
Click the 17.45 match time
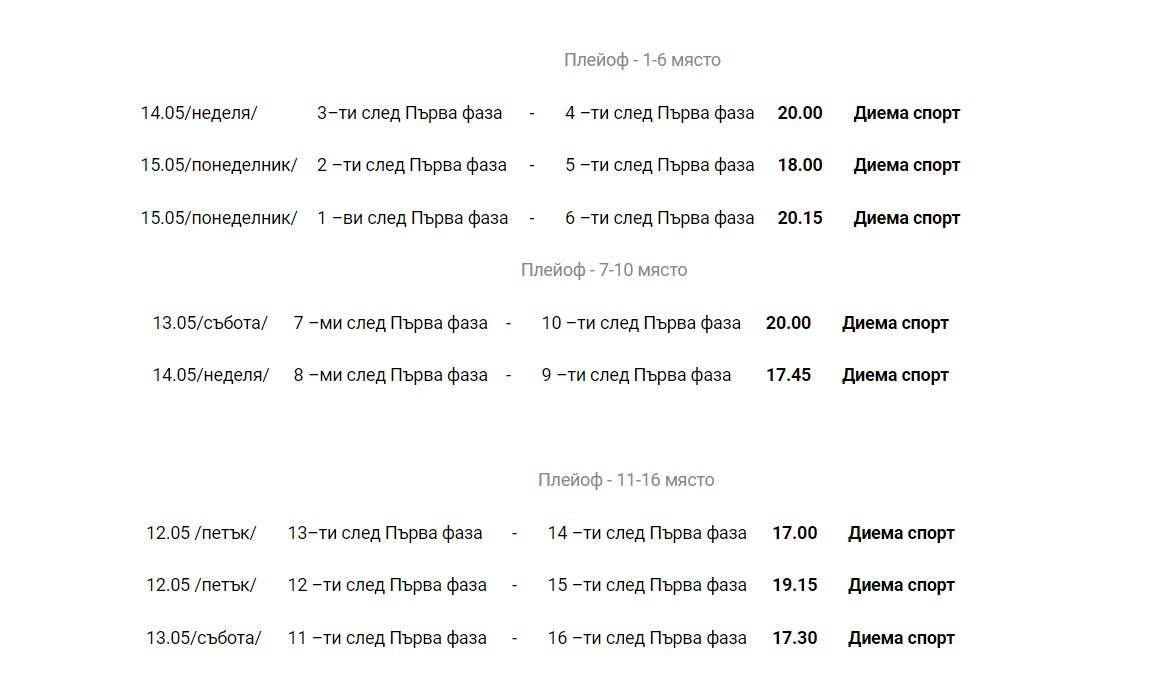pyautogui.click(x=788, y=375)
